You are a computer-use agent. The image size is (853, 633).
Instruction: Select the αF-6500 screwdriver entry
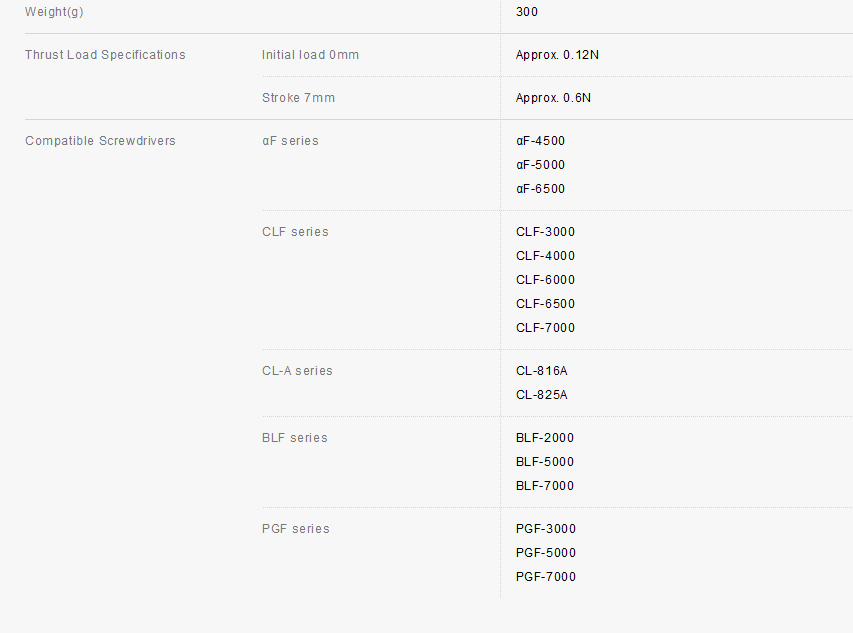tap(540, 189)
